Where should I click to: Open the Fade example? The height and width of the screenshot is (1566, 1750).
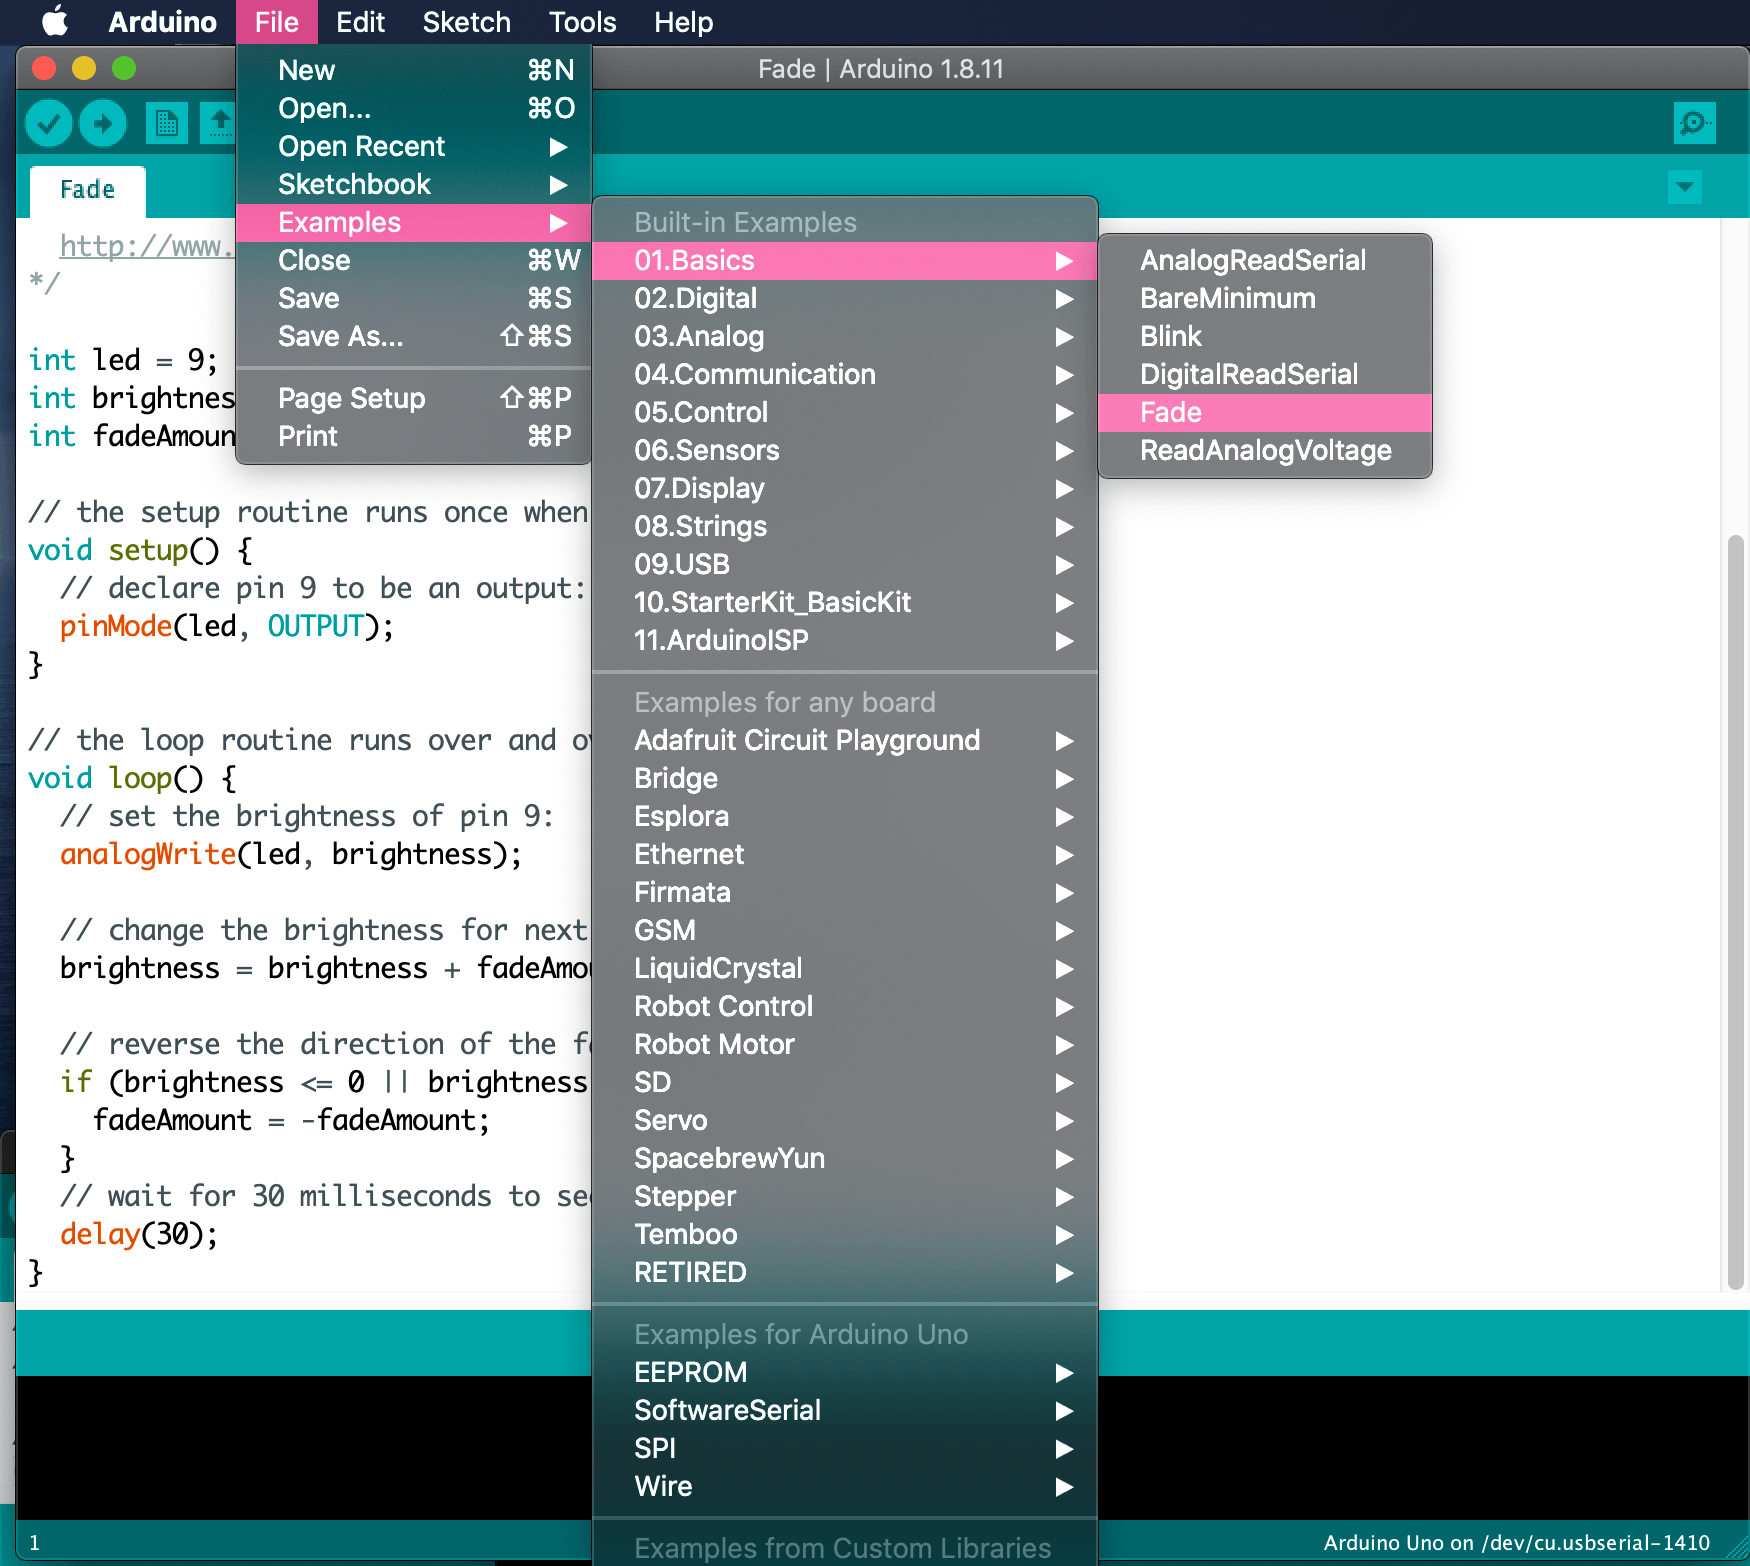point(1265,412)
